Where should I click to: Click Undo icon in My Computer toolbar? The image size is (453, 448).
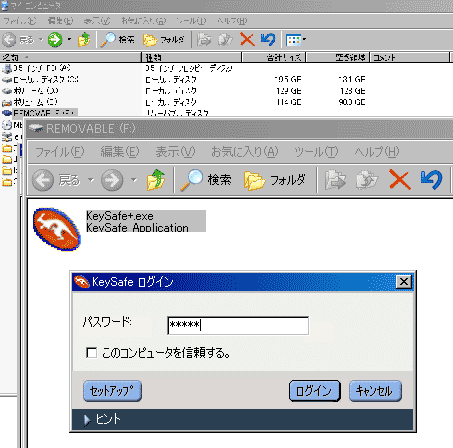coord(268,40)
